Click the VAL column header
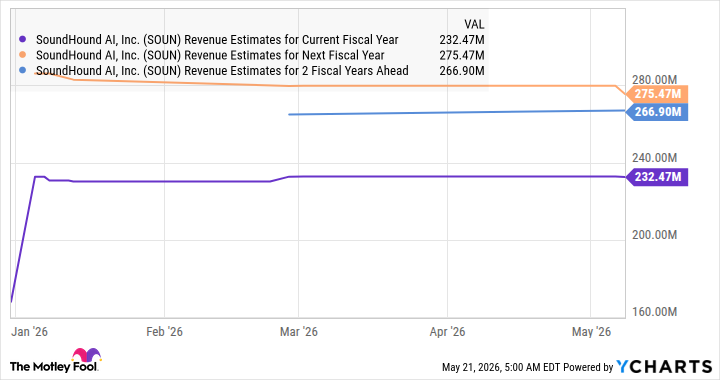This screenshot has width=720, height=380. 474,24
